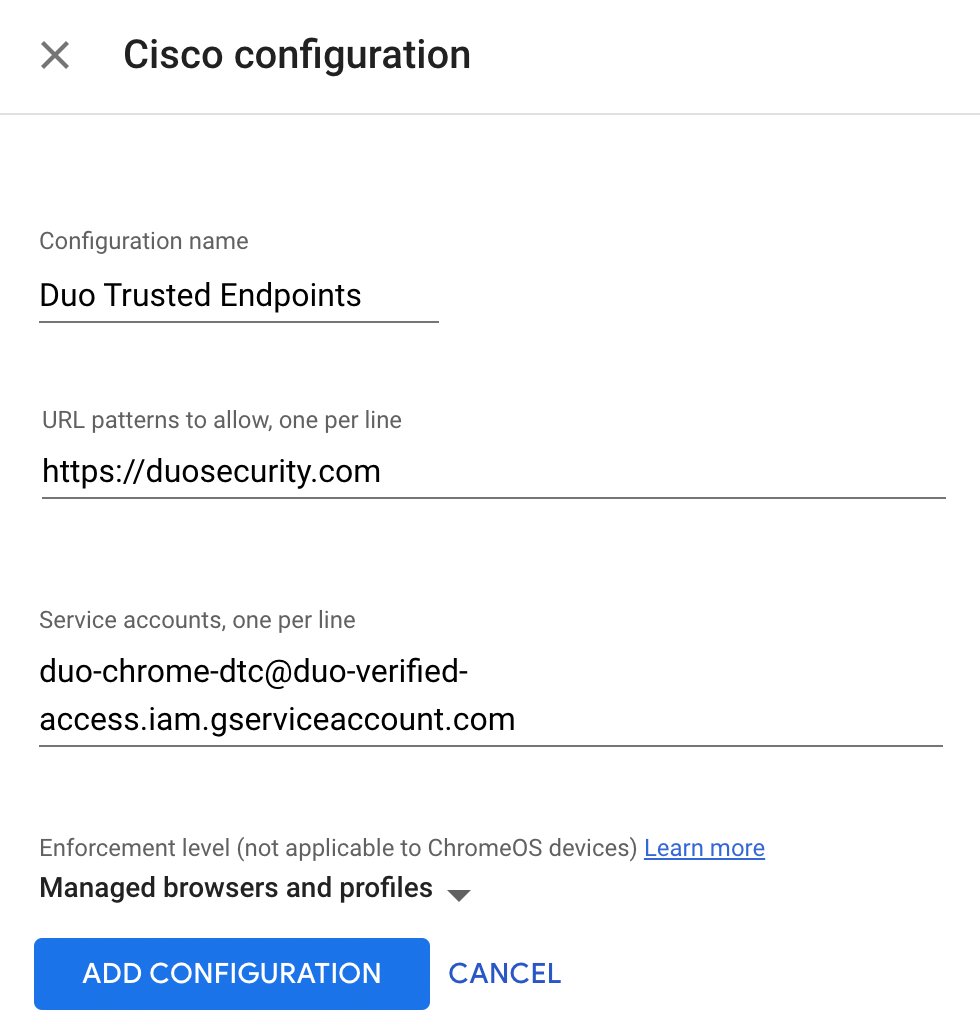Click the 'Configuration name' label

click(x=144, y=241)
